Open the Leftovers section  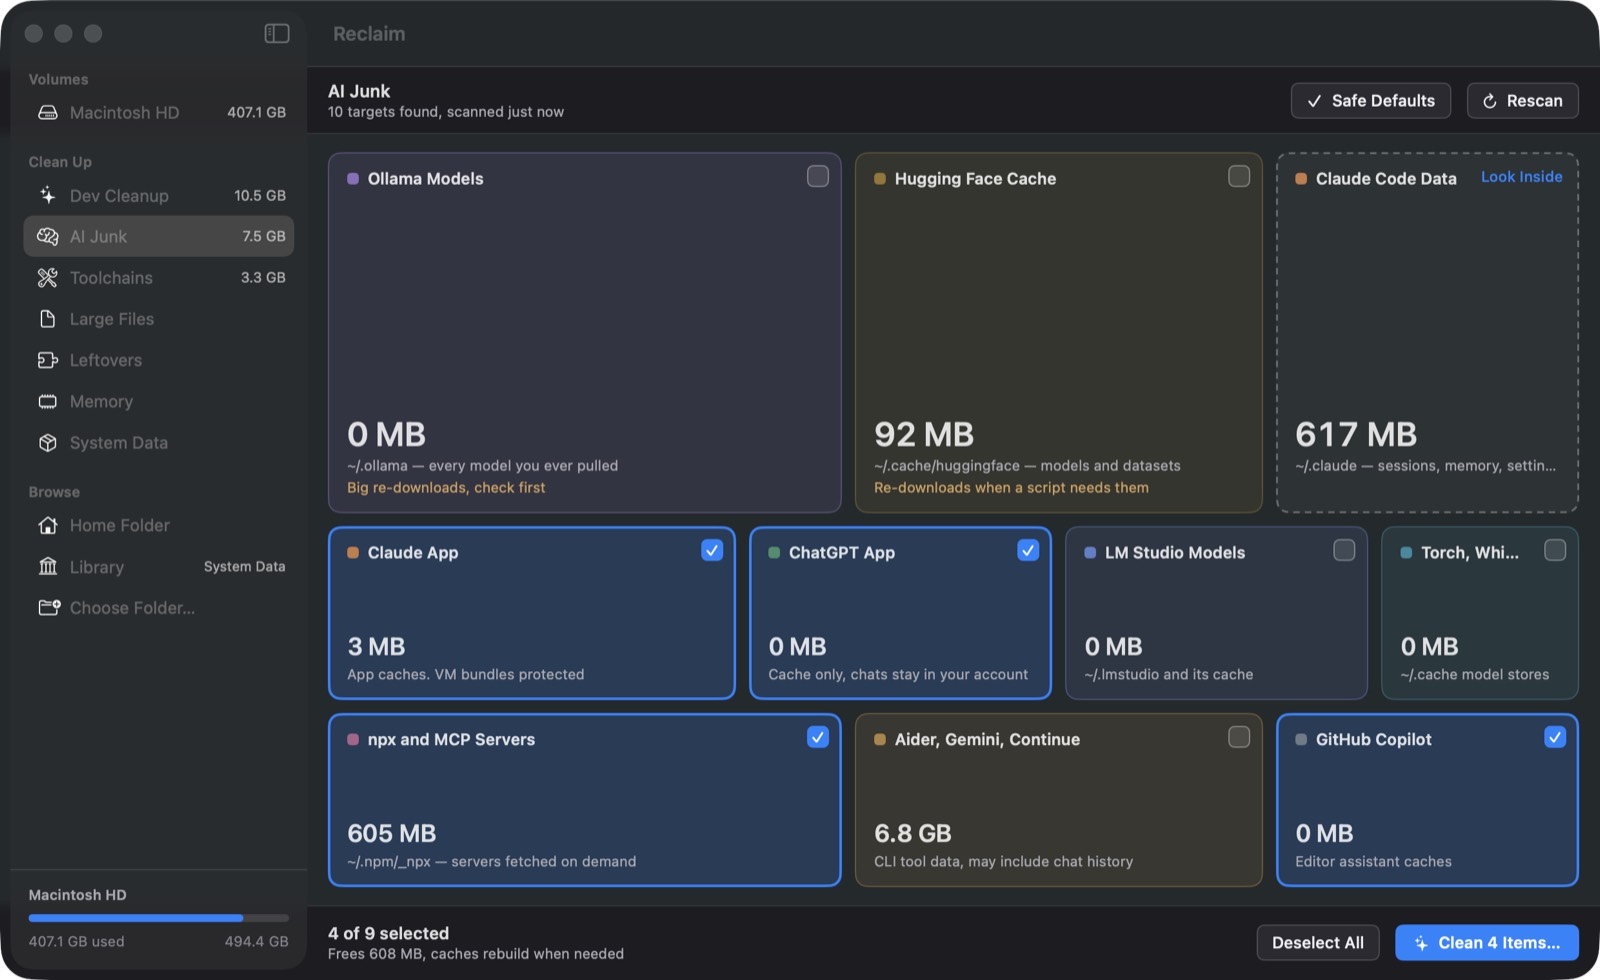[159, 360]
